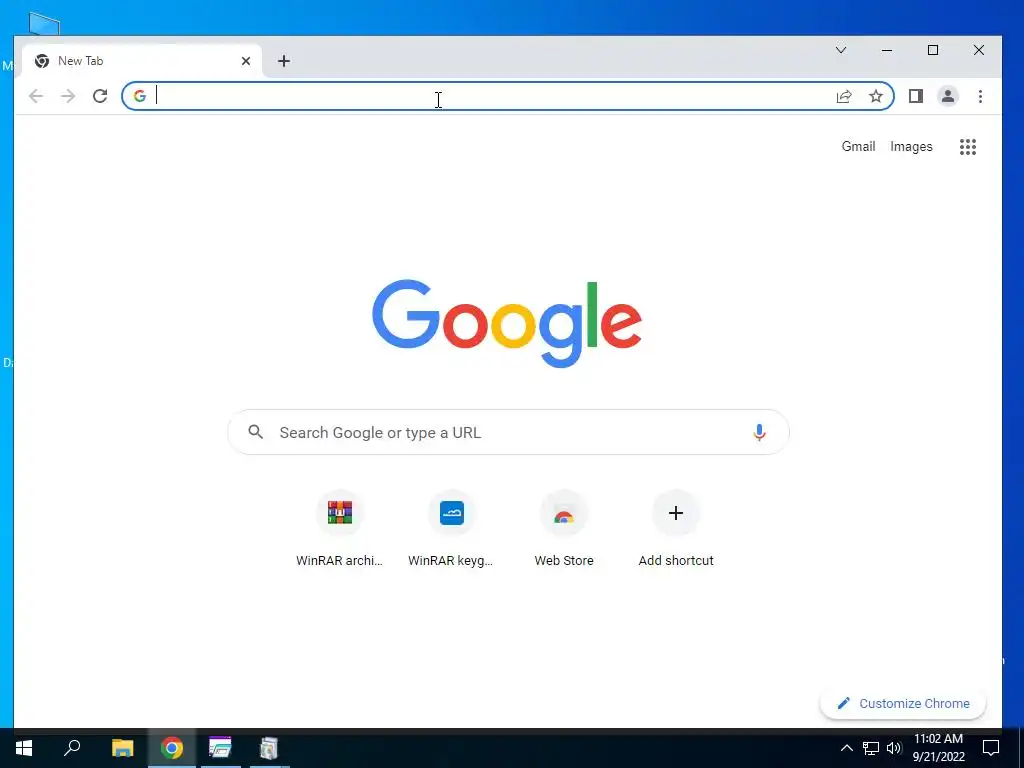Open the WinRAR keygen shortcut tile
Image resolution: width=1024 pixels, height=768 pixels.
tap(451, 529)
